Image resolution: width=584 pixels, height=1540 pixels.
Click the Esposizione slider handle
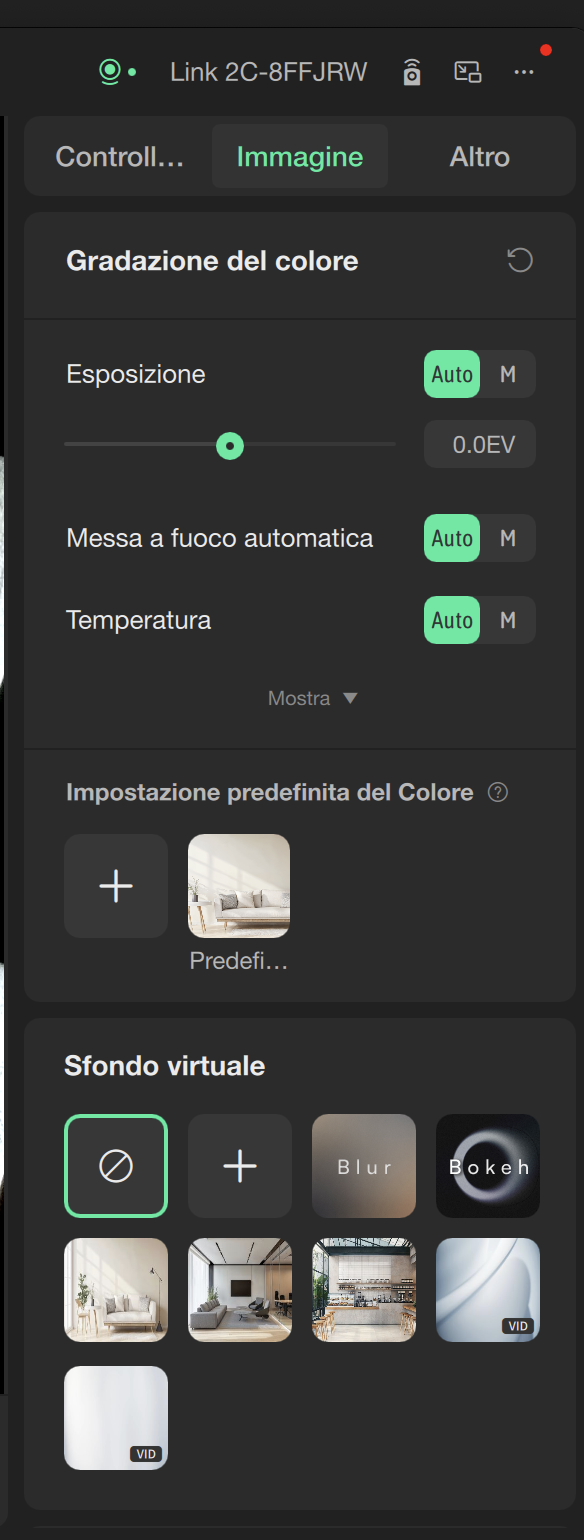pos(230,444)
